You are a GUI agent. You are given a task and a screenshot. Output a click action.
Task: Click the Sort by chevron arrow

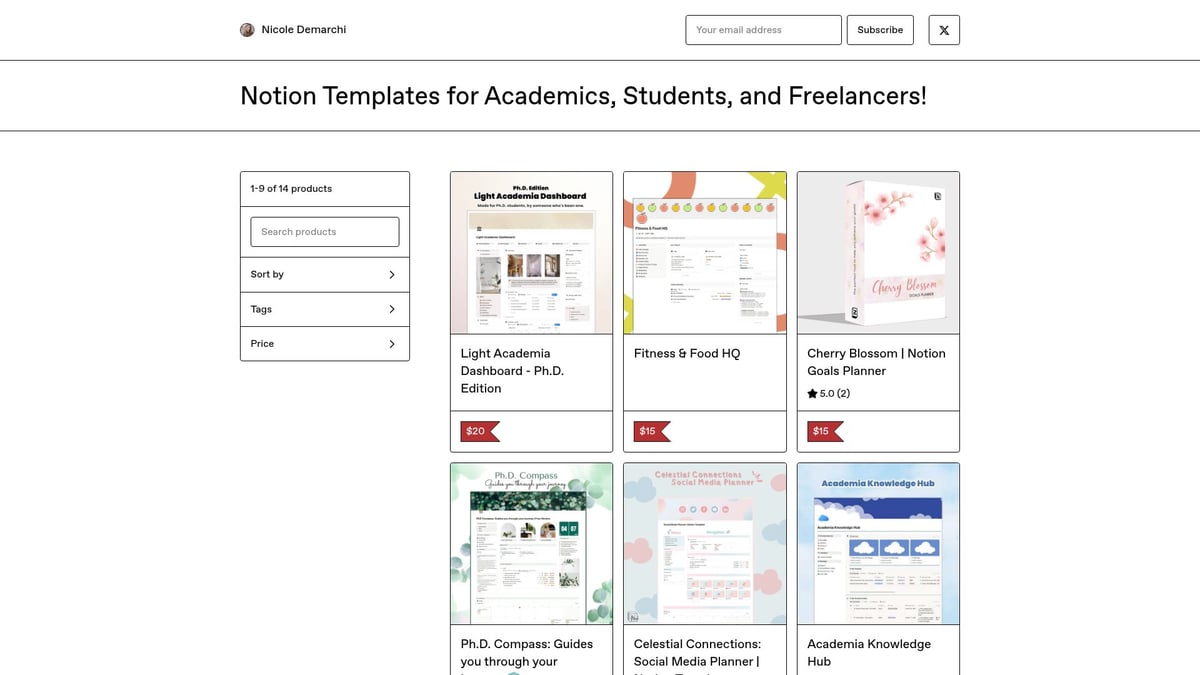tap(391, 274)
